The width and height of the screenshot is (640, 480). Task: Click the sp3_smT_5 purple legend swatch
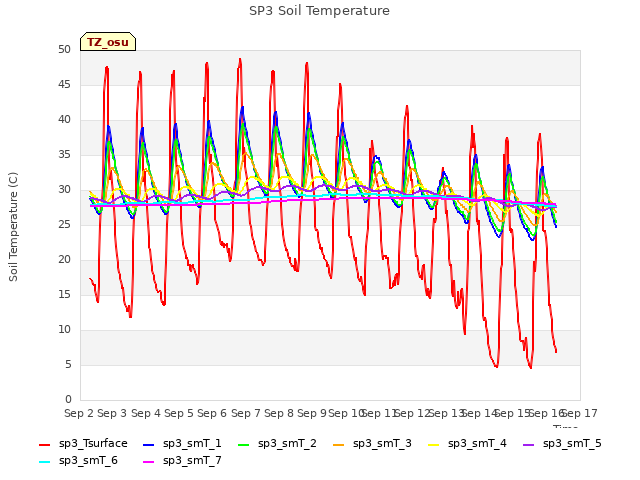529,444
